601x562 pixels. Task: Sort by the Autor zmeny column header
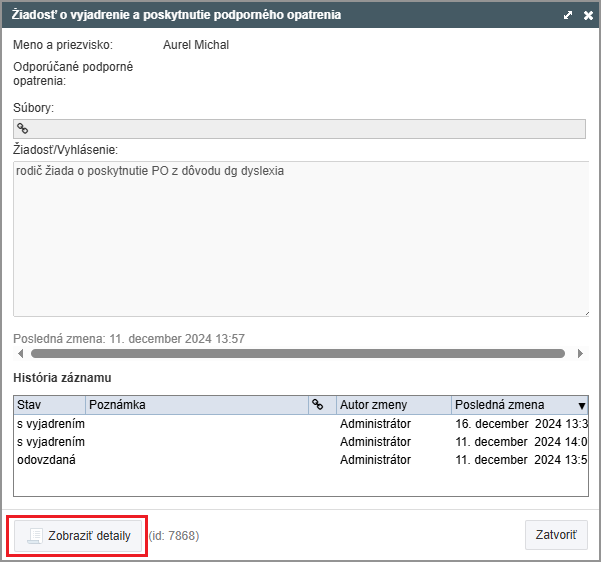coord(393,405)
